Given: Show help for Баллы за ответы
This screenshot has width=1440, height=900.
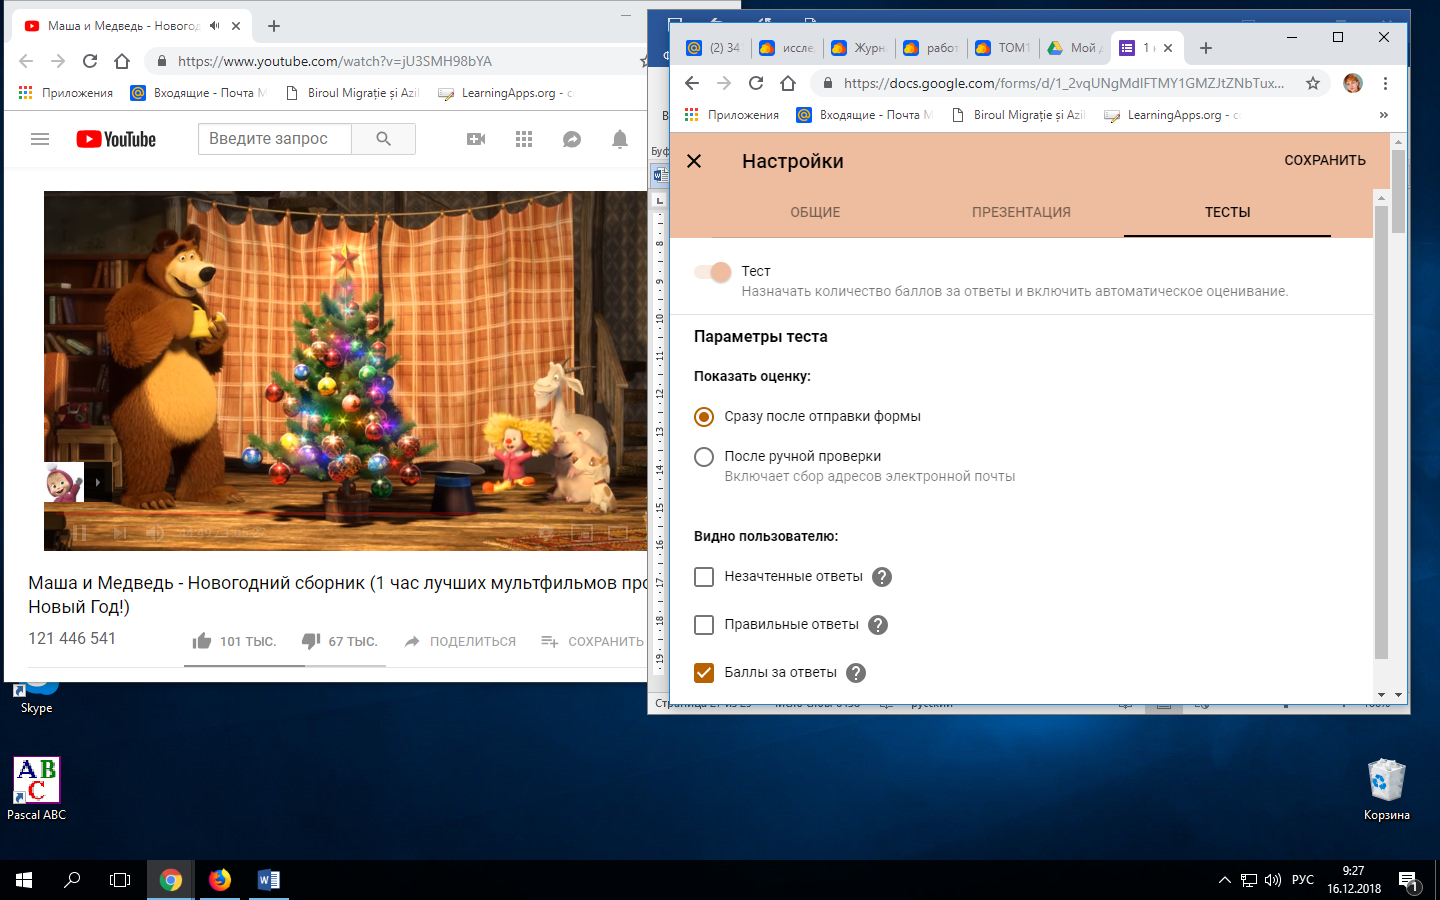Looking at the screenshot, I should [856, 673].
